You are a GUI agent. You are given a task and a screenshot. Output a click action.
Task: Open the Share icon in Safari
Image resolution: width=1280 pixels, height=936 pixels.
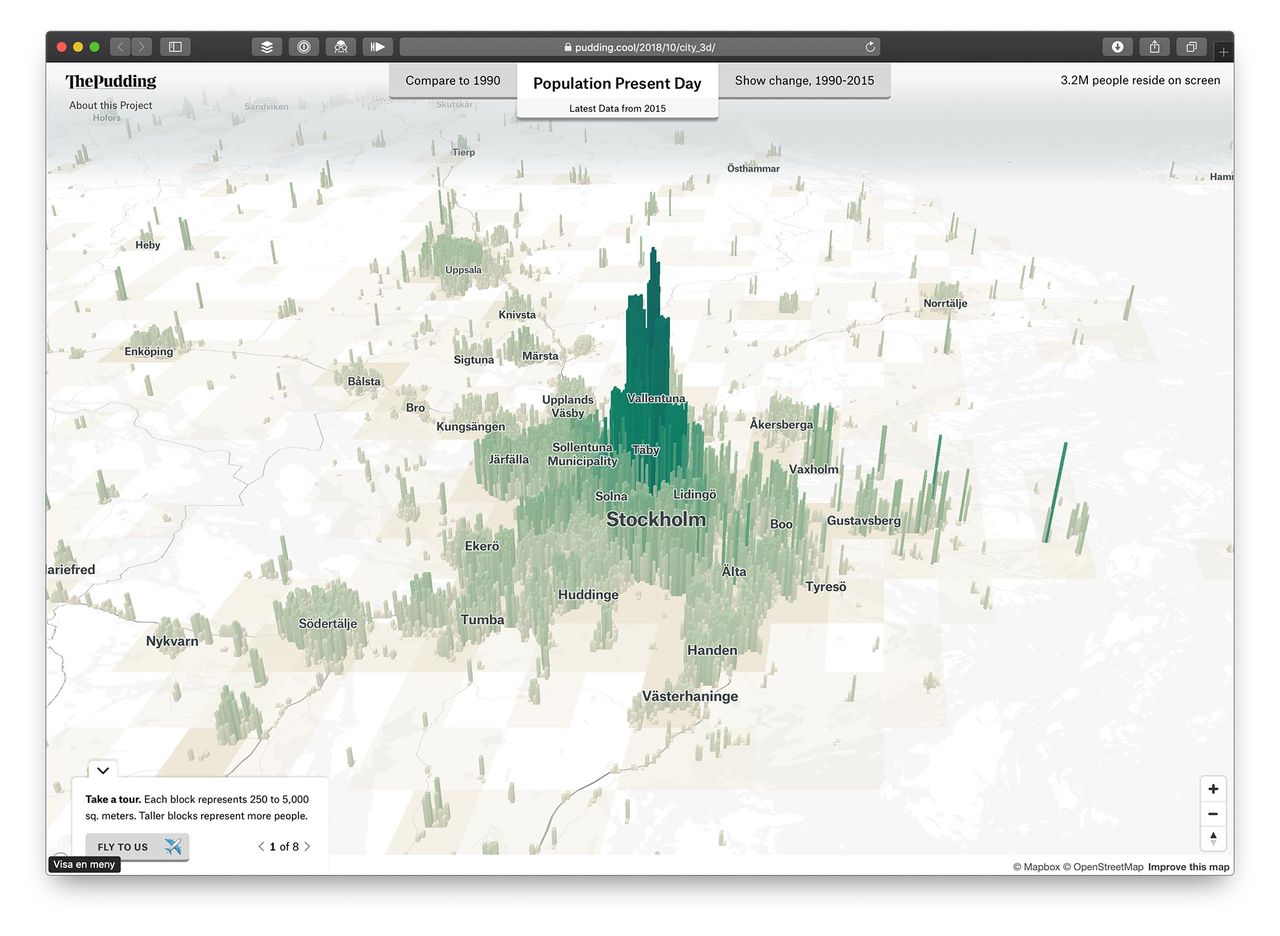(x=1155, y=47)
